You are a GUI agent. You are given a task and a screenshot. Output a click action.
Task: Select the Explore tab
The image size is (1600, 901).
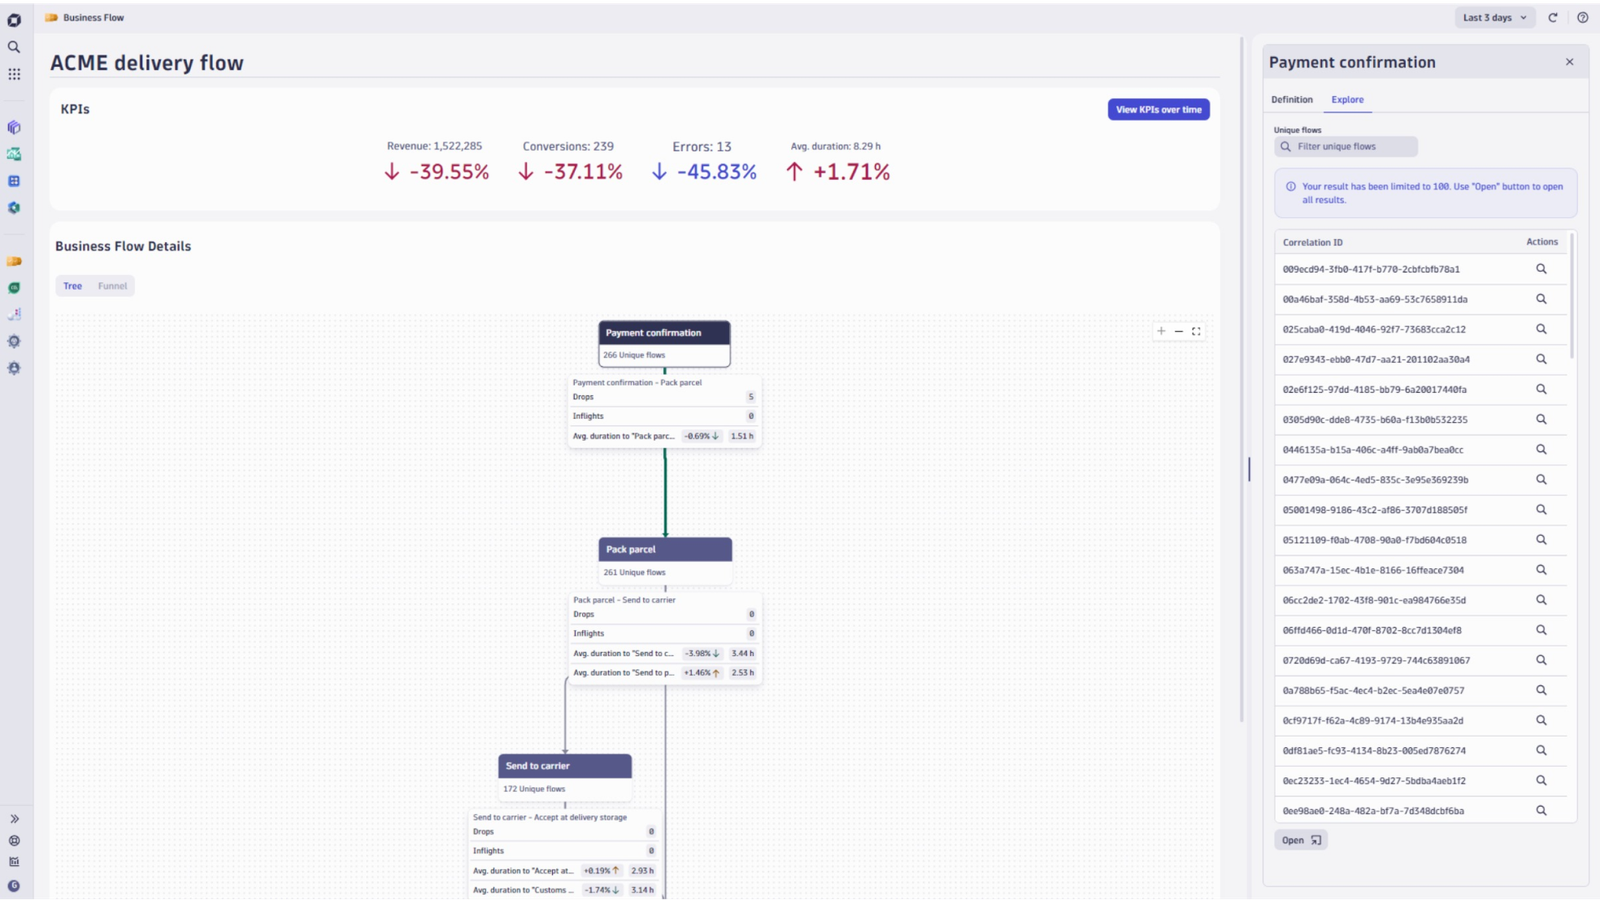click(1347, 100)
